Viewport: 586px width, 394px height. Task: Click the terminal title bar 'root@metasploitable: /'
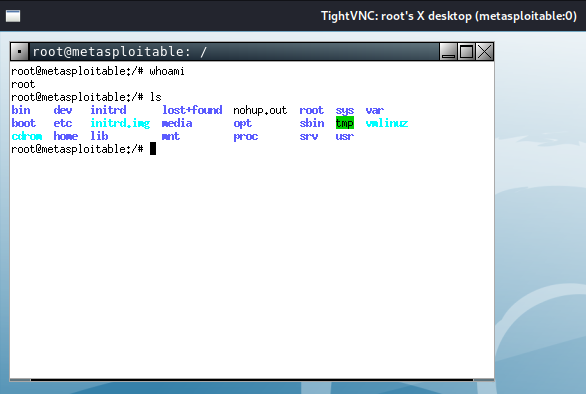click(x=234, y=52)
